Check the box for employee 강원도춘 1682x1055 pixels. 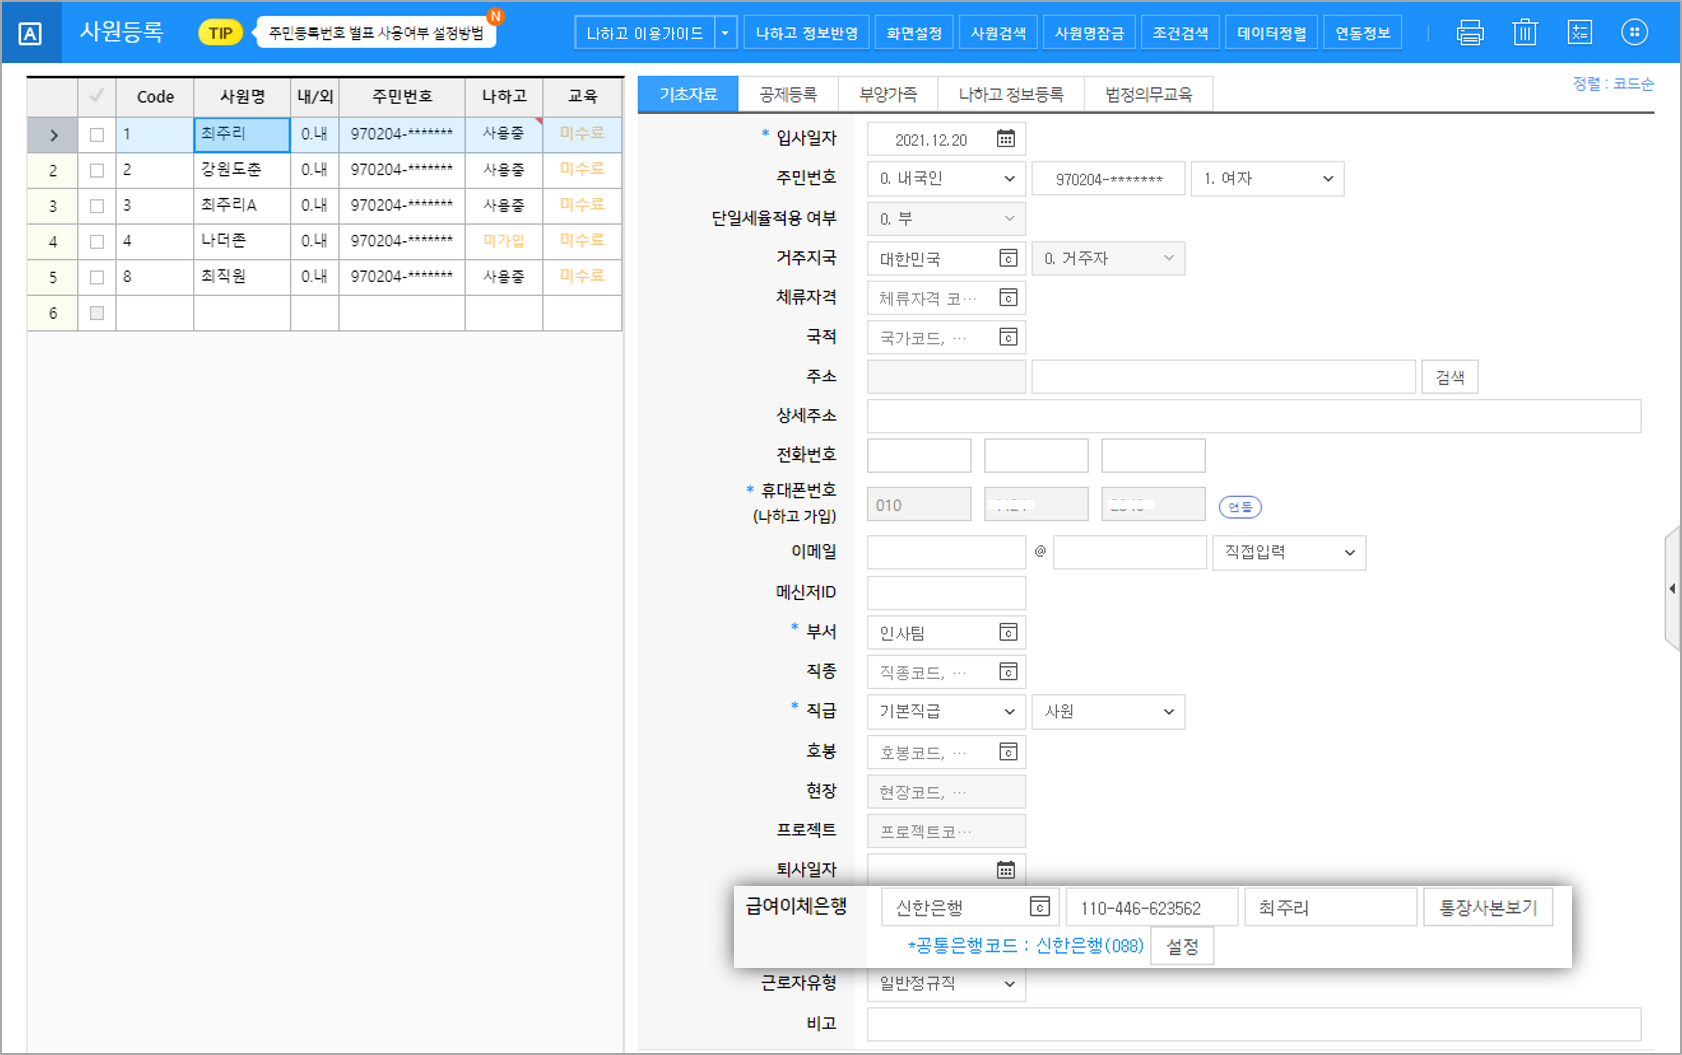pyautogui.click(x=97, y=170)
